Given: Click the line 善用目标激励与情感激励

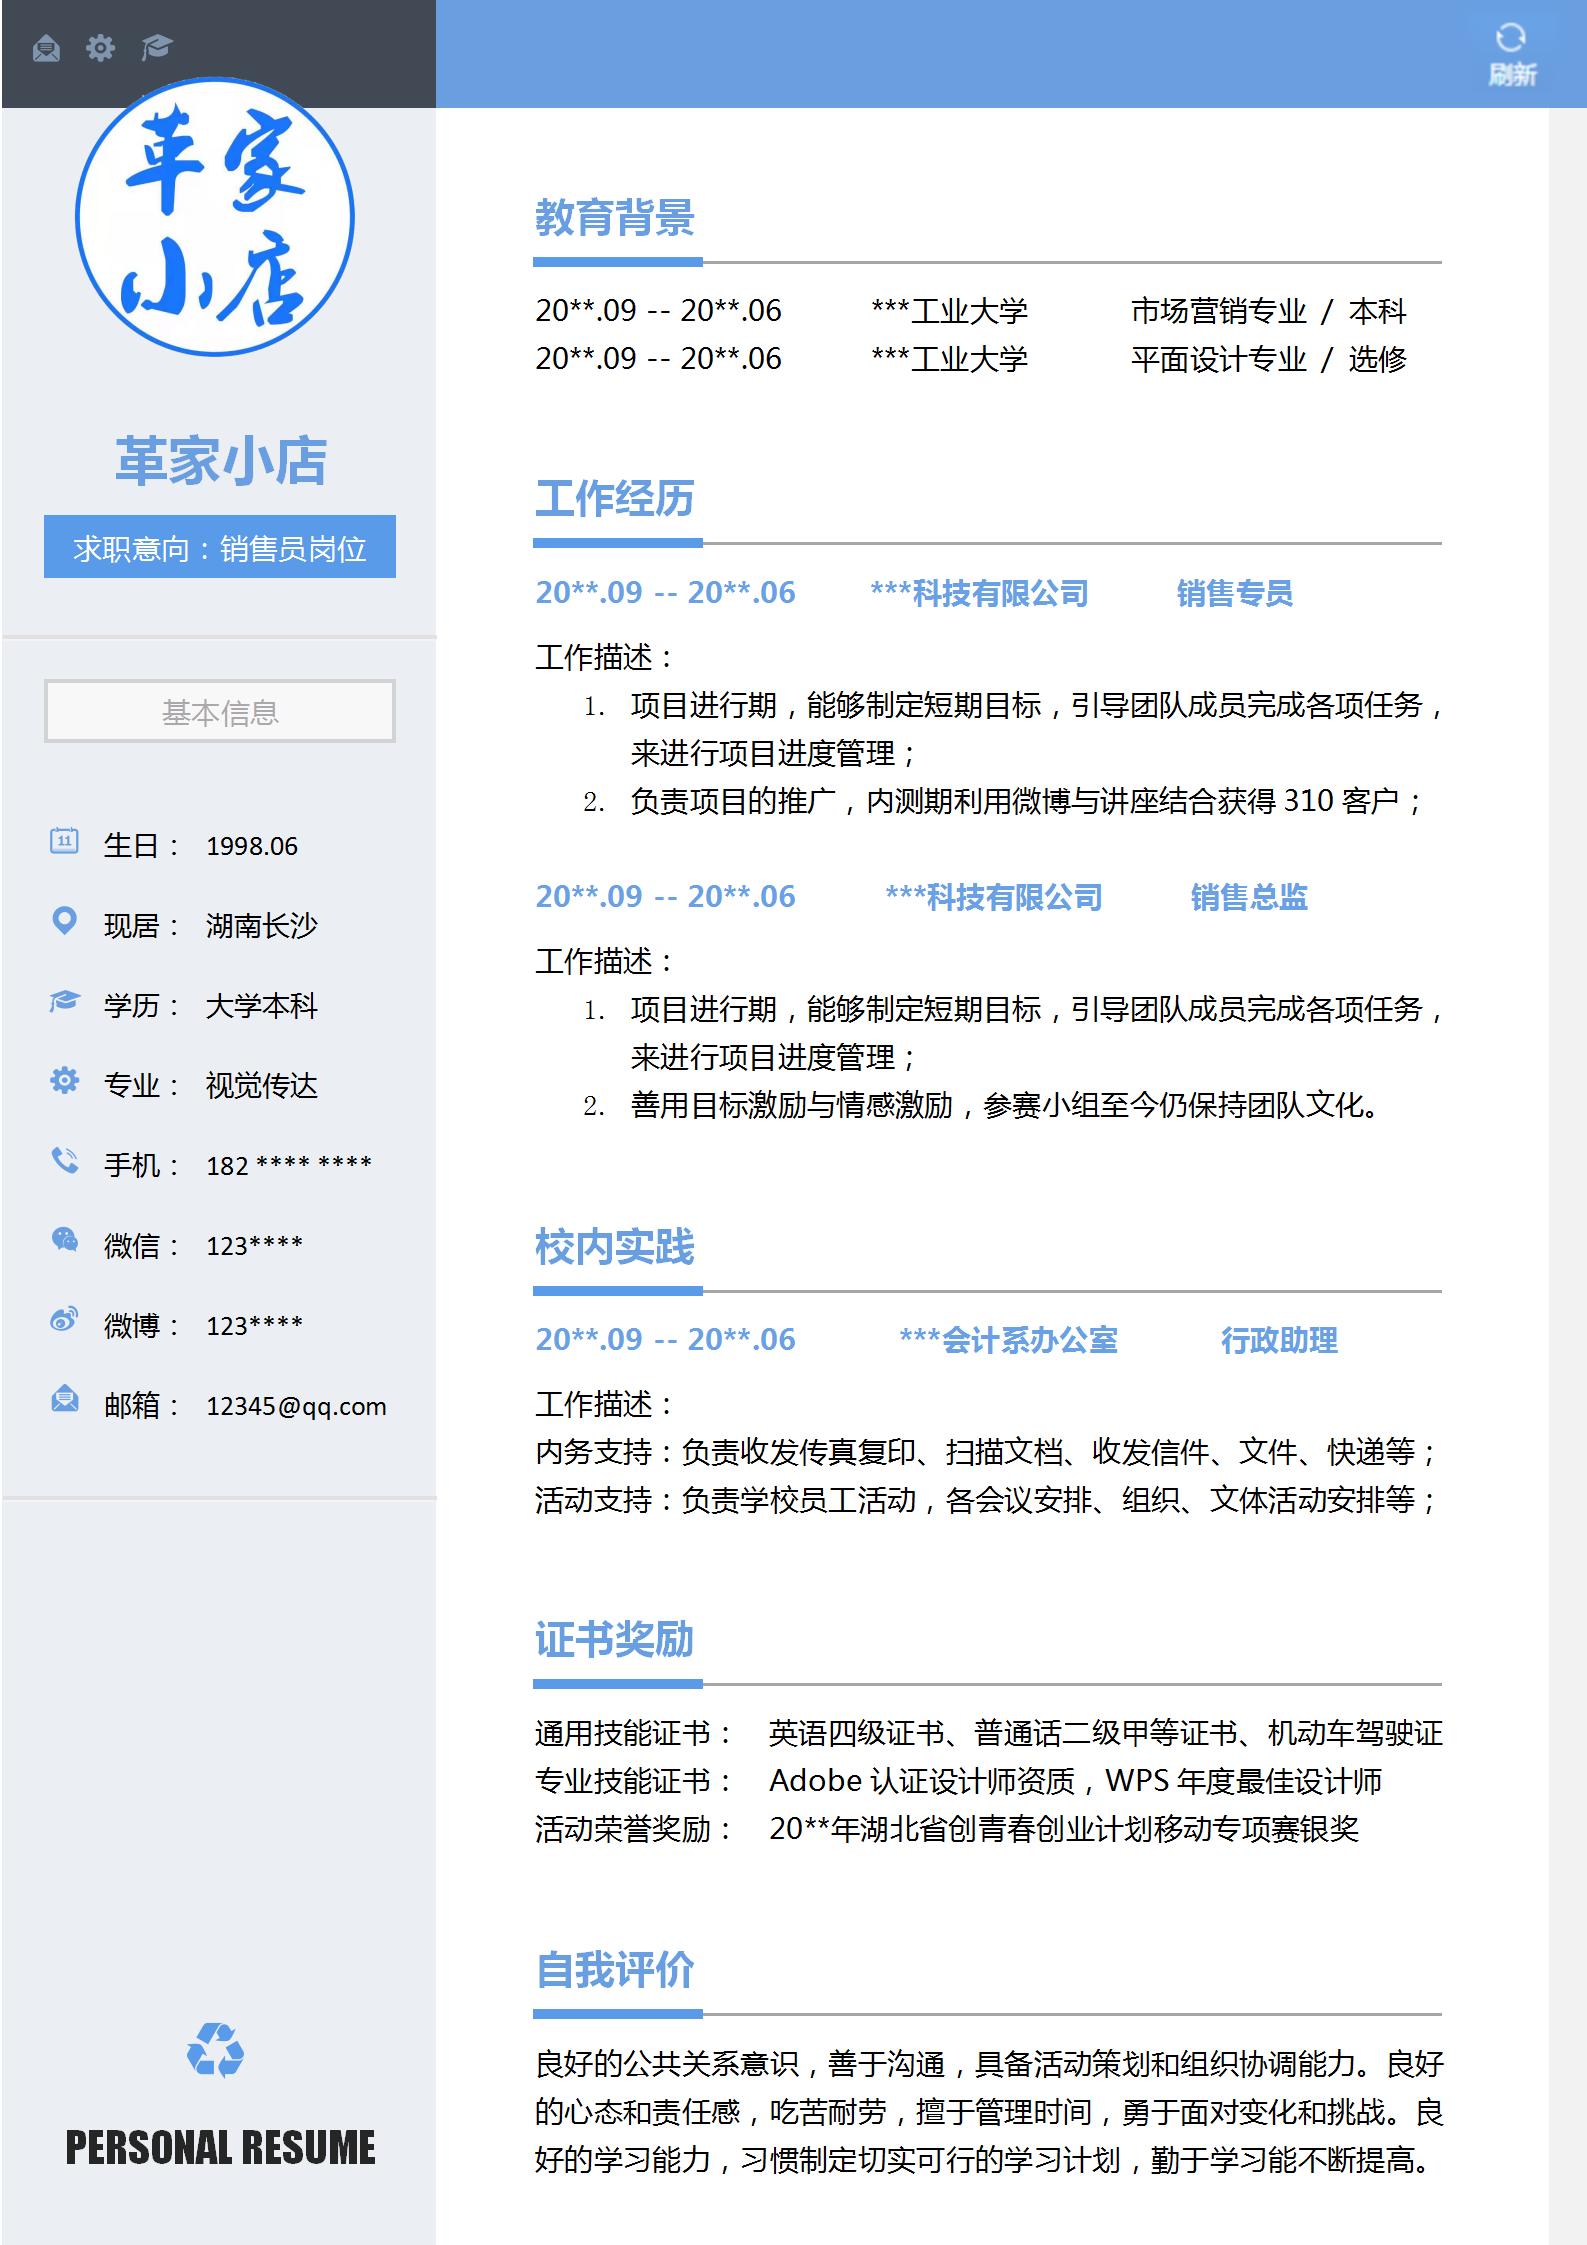Looking at the screenshot, I should [x=1005, y=1105].
